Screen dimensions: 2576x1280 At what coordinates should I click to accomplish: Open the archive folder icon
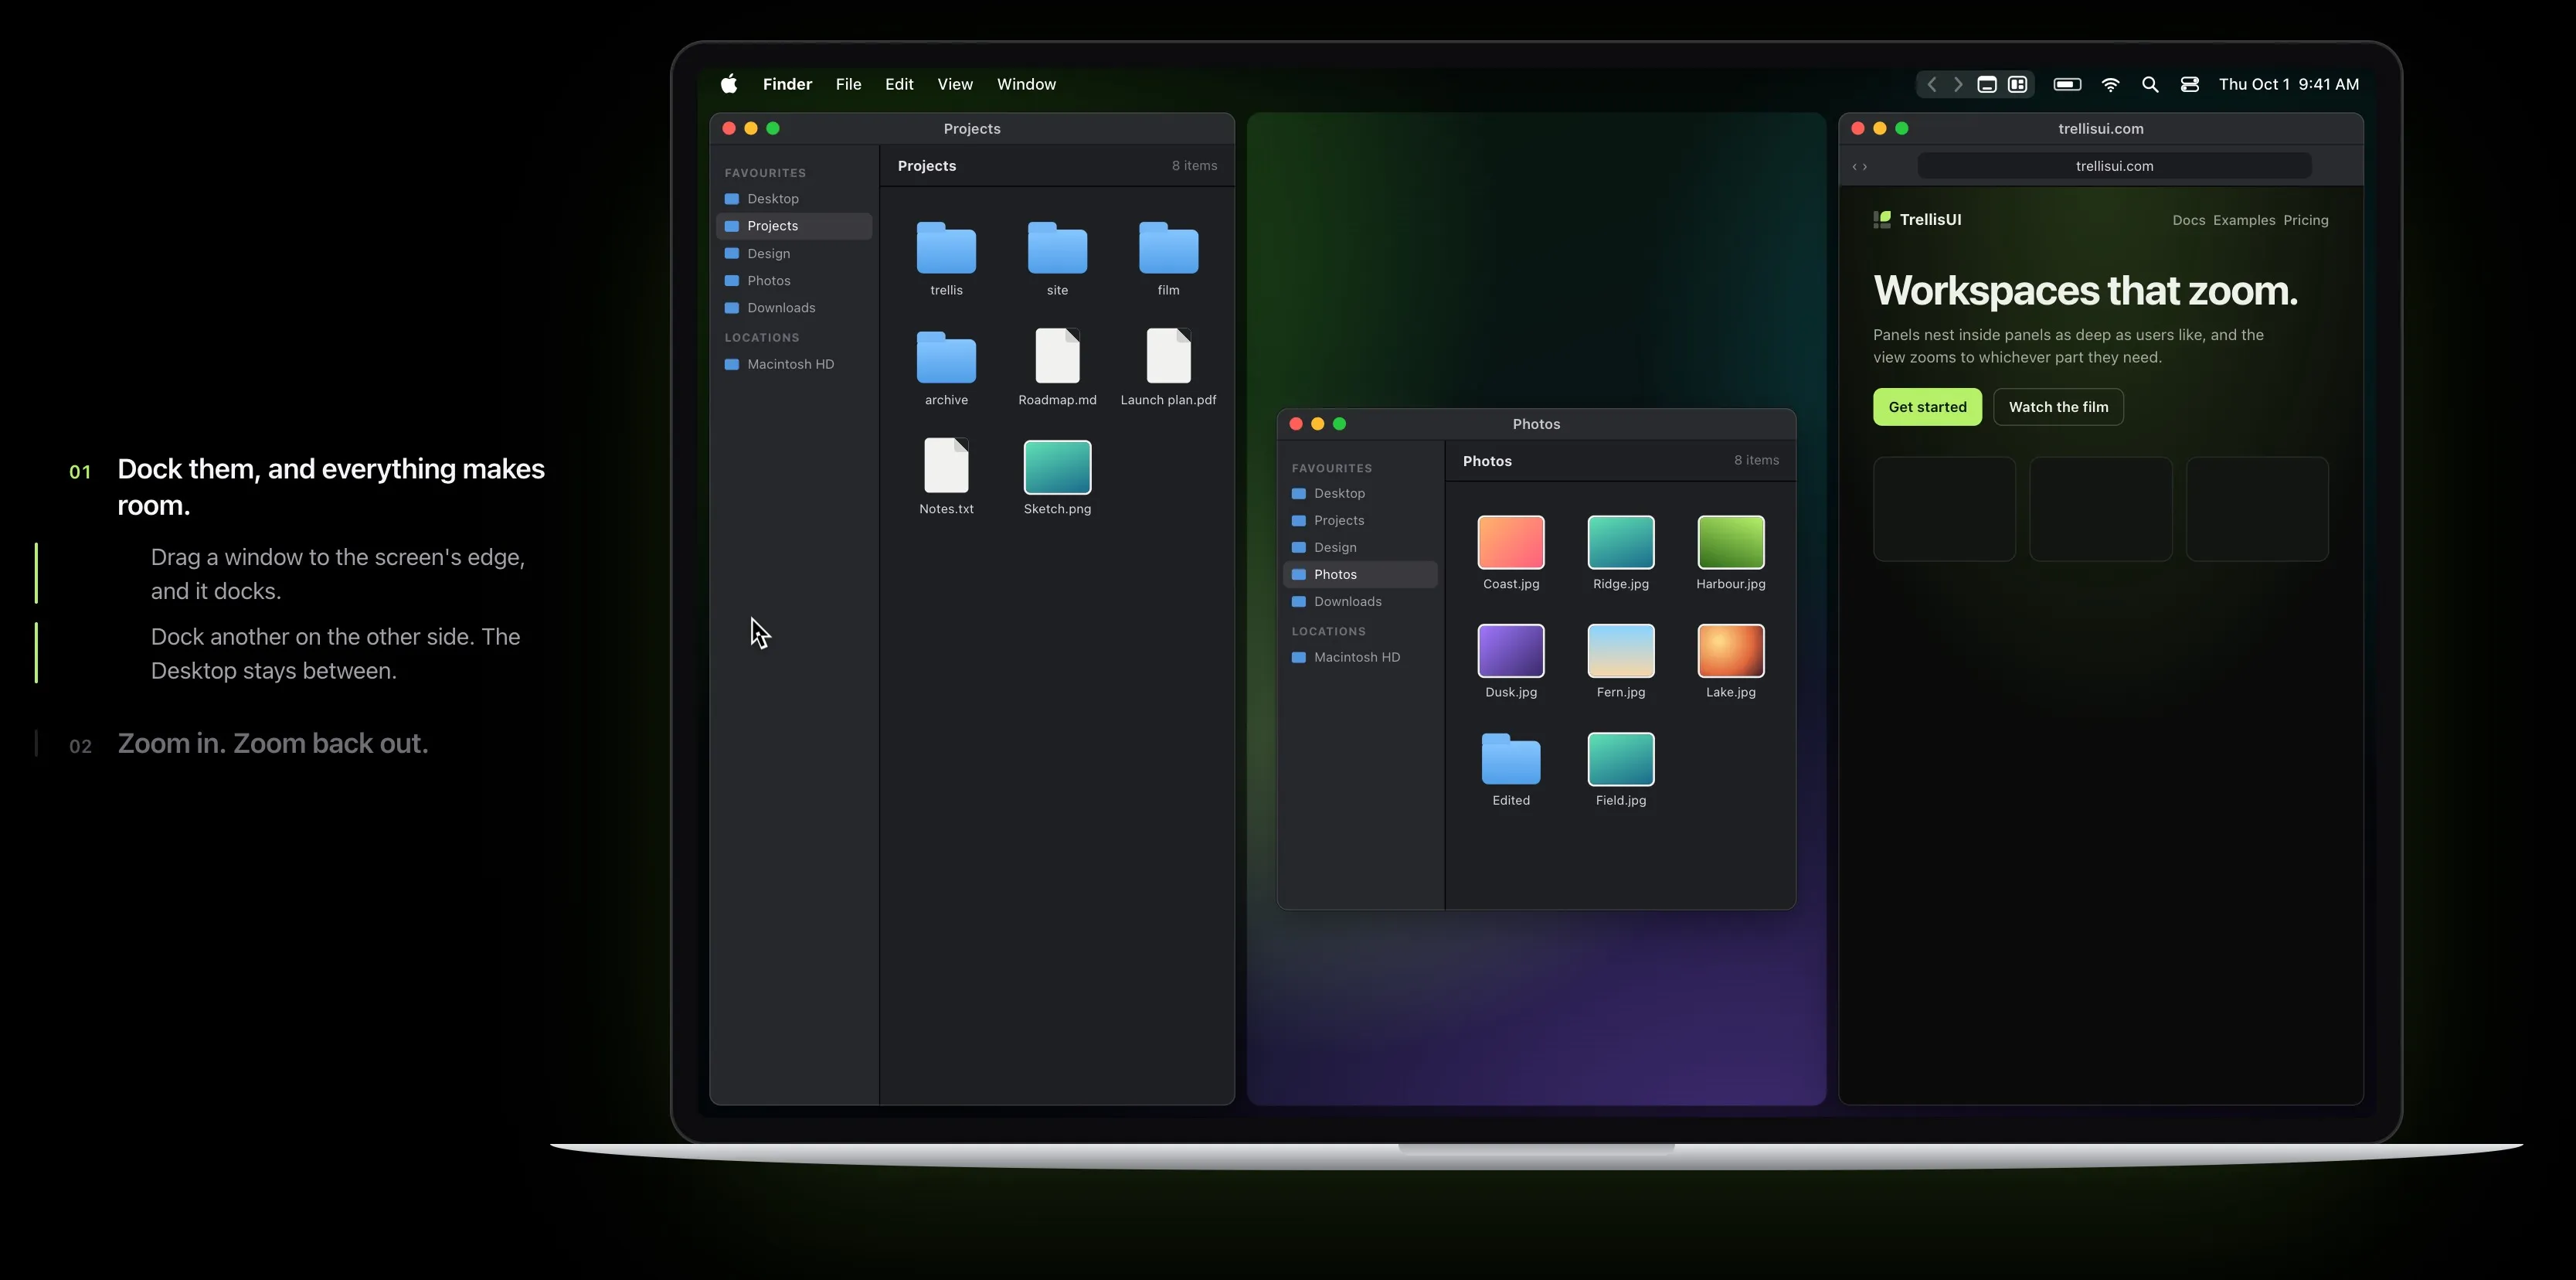click(x=946, y=357)
